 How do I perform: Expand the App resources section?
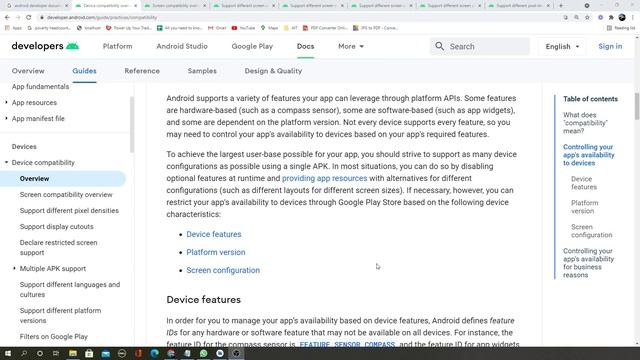point(6,102)
